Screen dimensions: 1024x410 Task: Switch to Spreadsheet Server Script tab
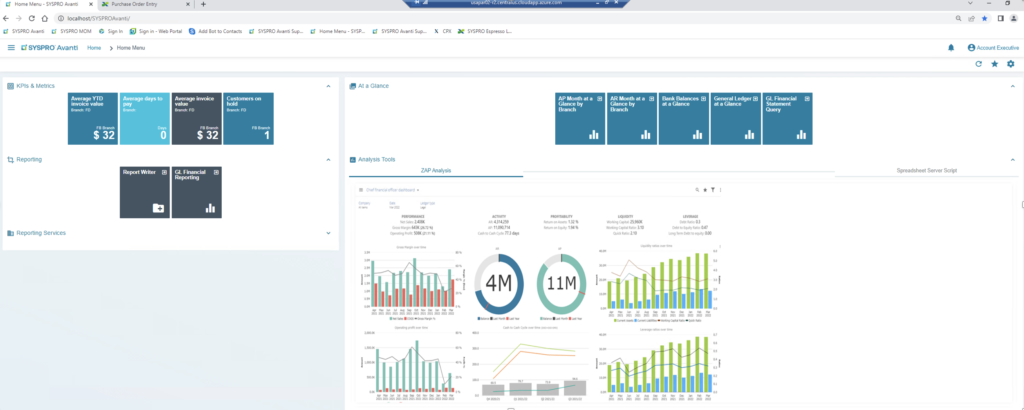coord(927,170)
